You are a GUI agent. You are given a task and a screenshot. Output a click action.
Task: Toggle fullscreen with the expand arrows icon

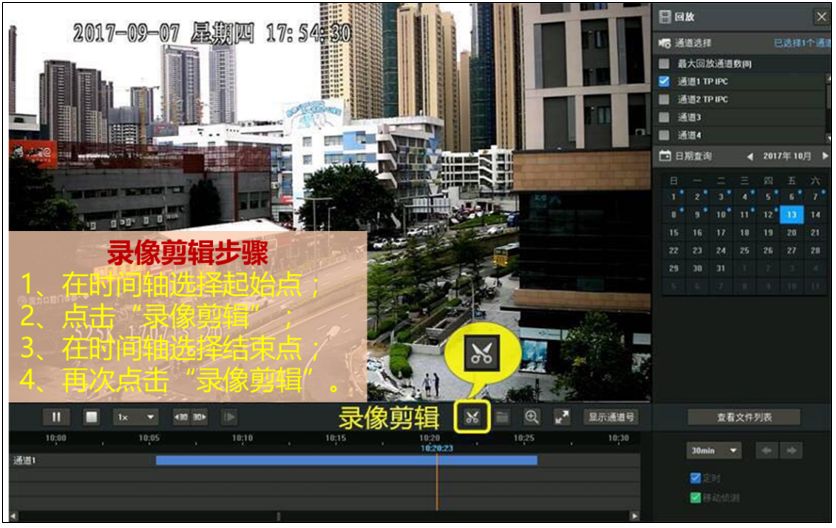pyautogui.click(x=562, y=417)
